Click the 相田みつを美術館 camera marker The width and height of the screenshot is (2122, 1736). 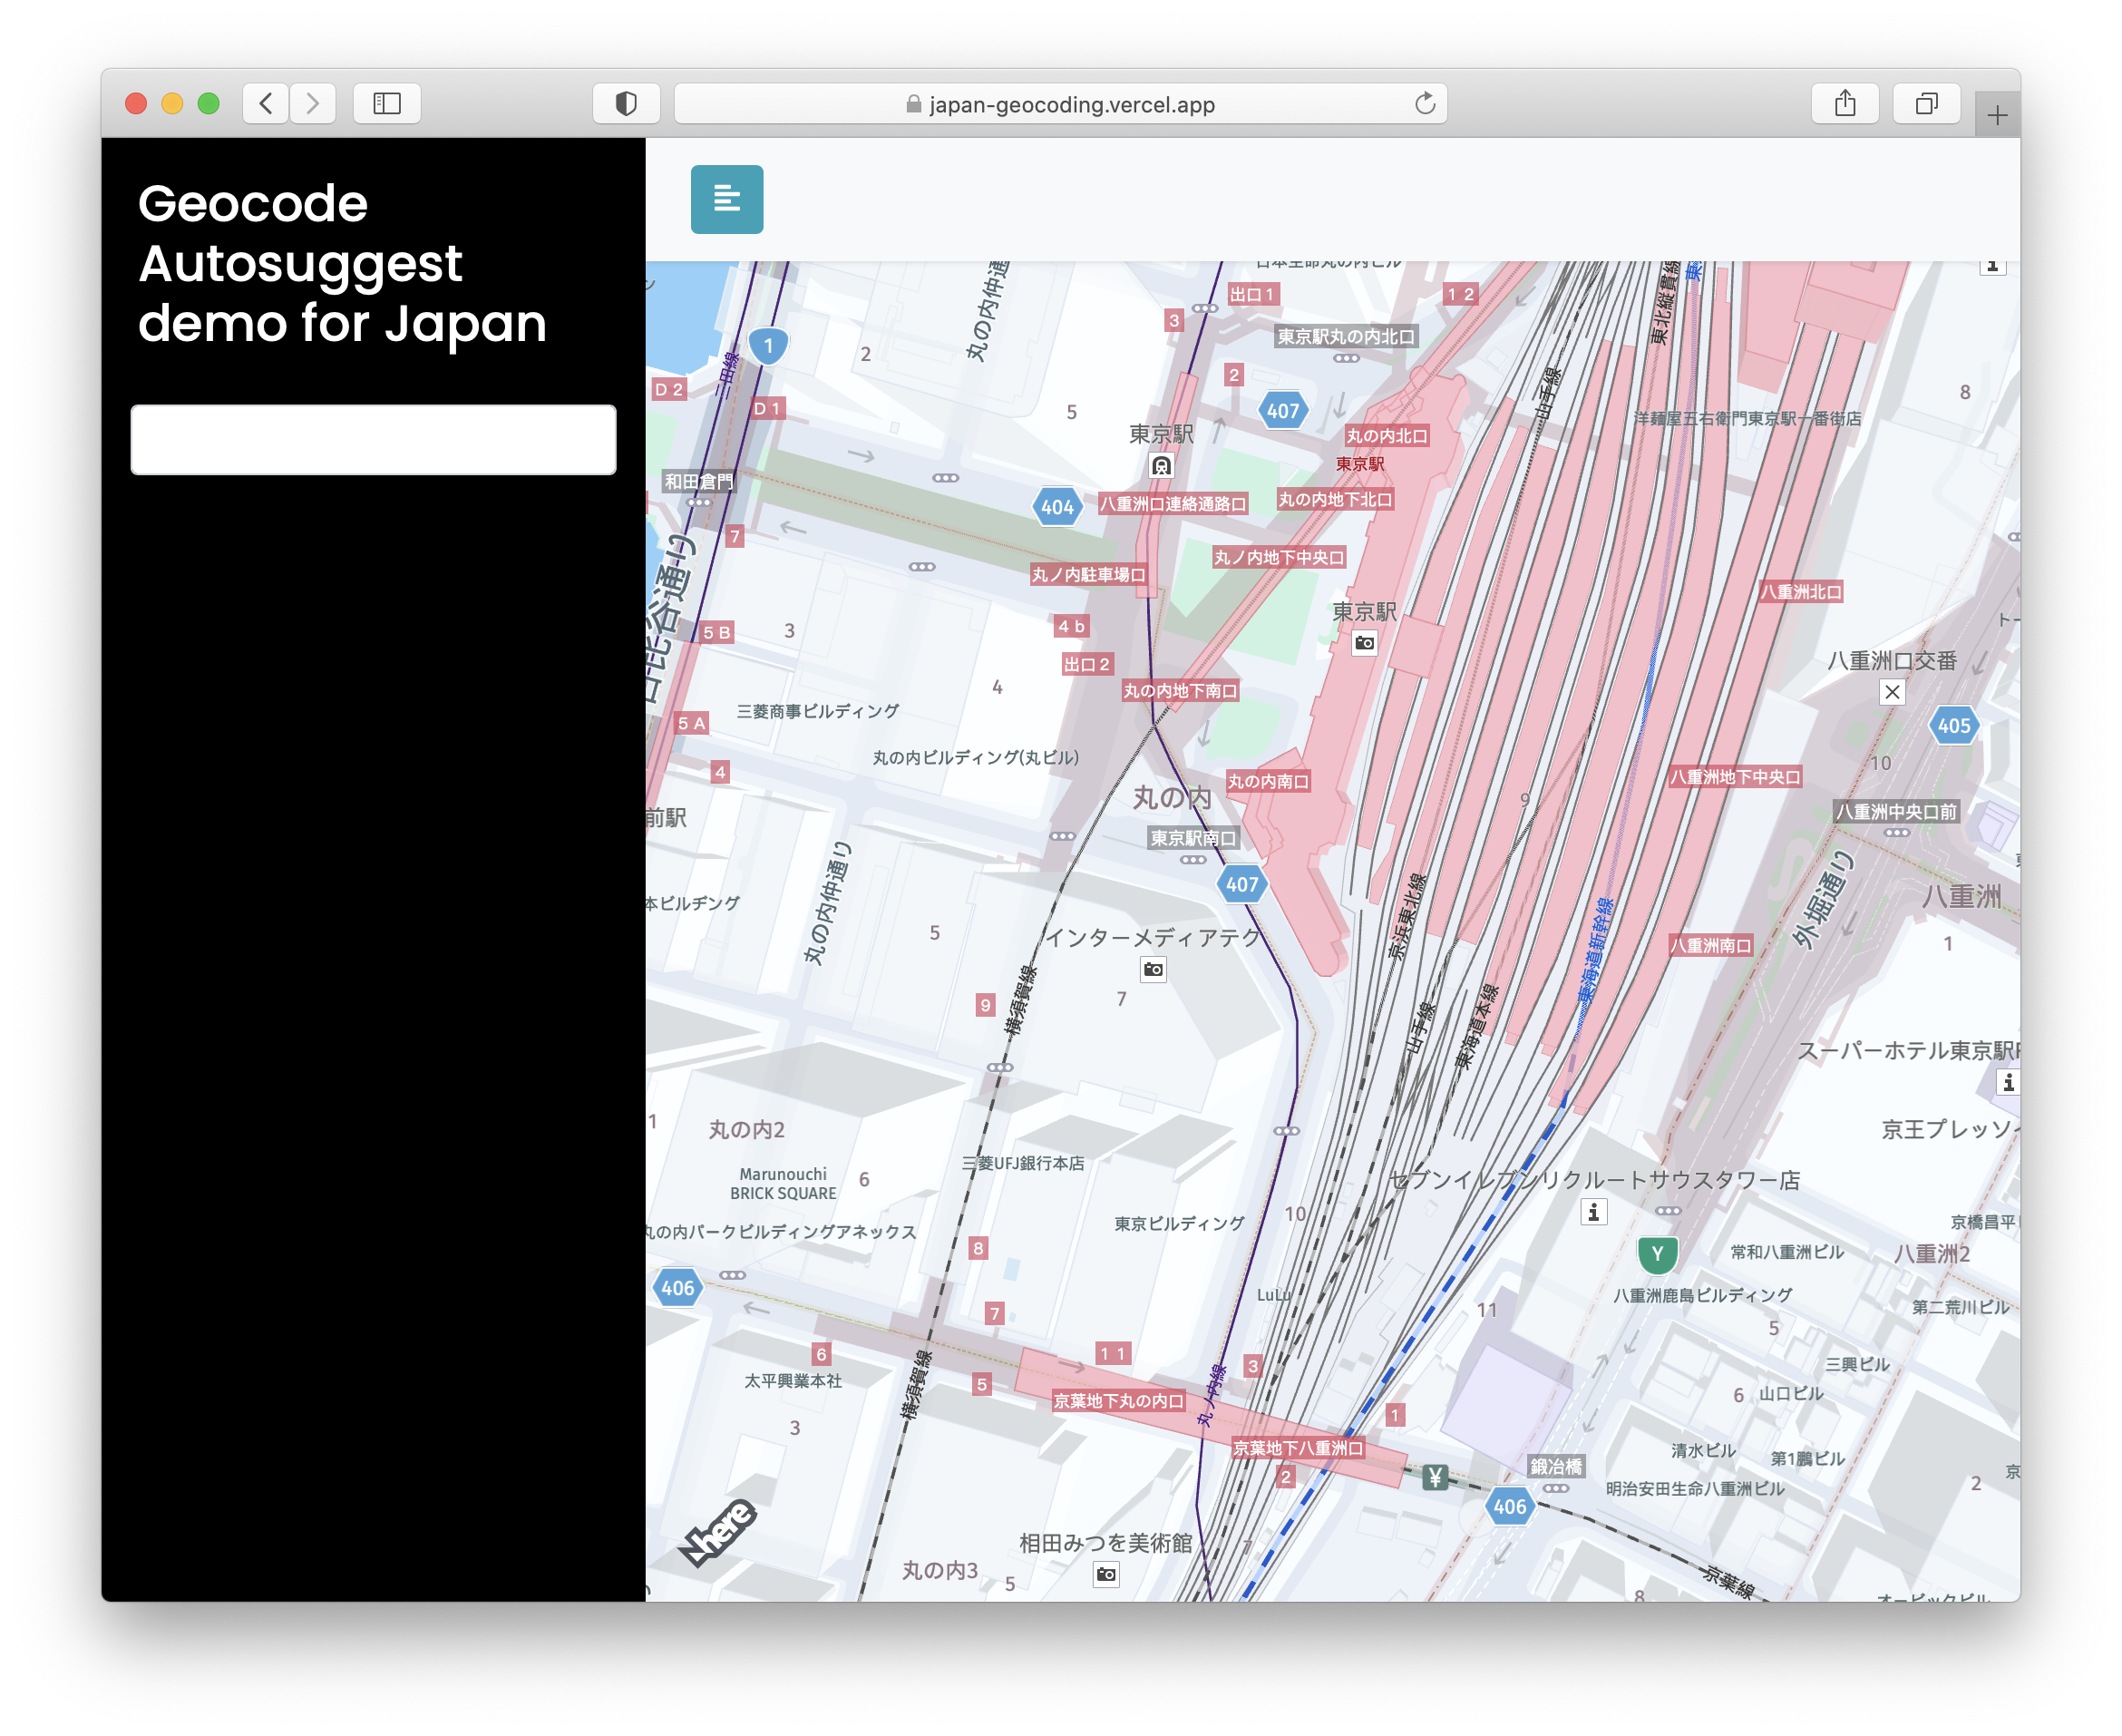(x=1106, y=1574)
